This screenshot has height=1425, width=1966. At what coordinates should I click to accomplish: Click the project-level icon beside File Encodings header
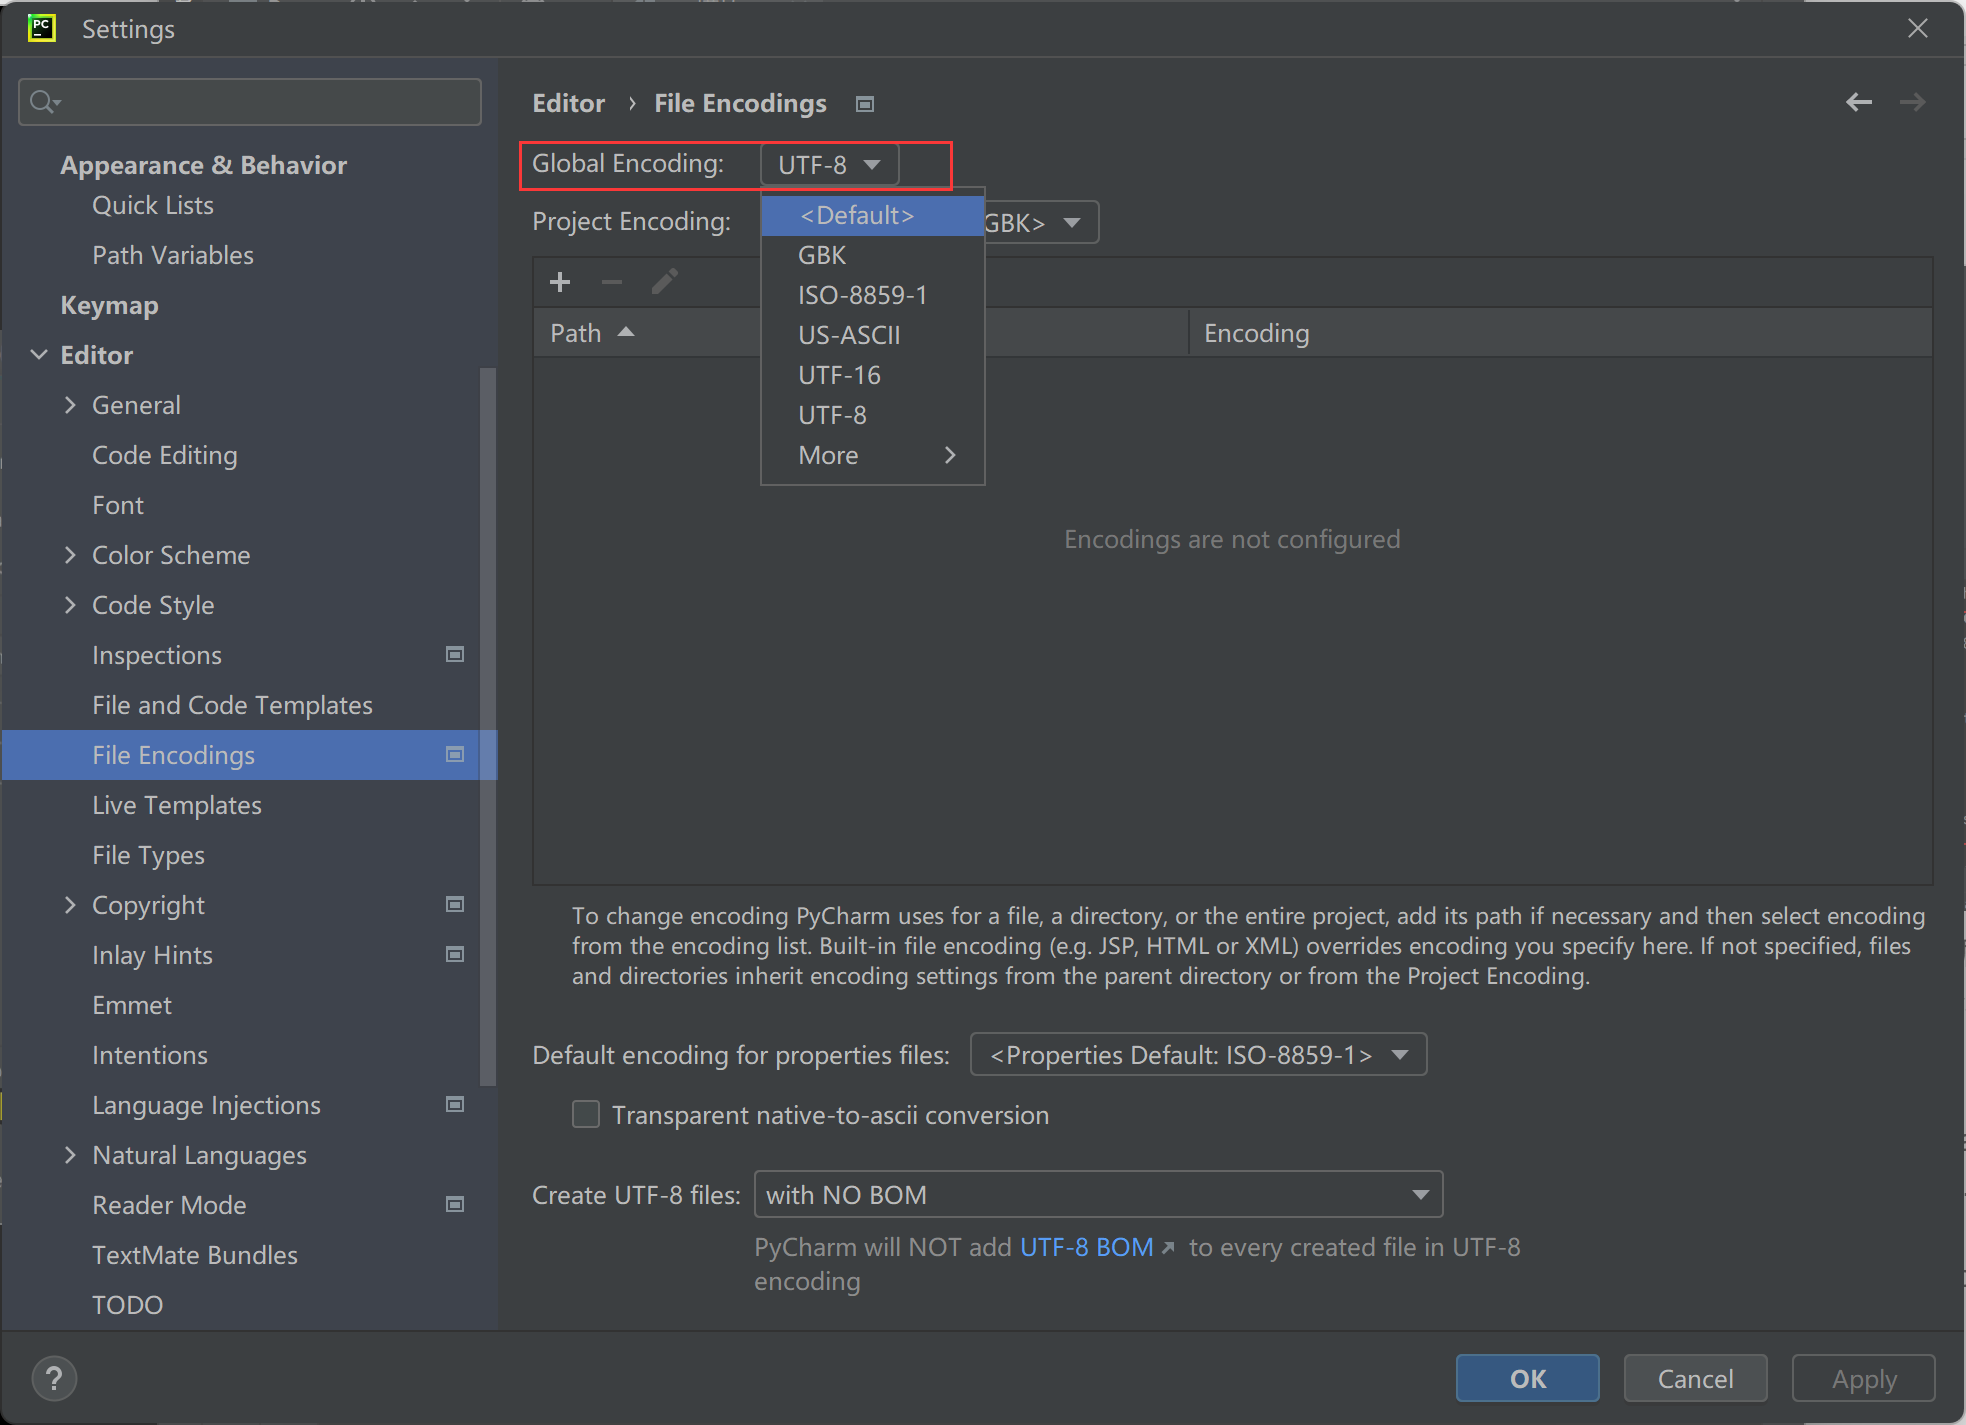click(865, 104)
